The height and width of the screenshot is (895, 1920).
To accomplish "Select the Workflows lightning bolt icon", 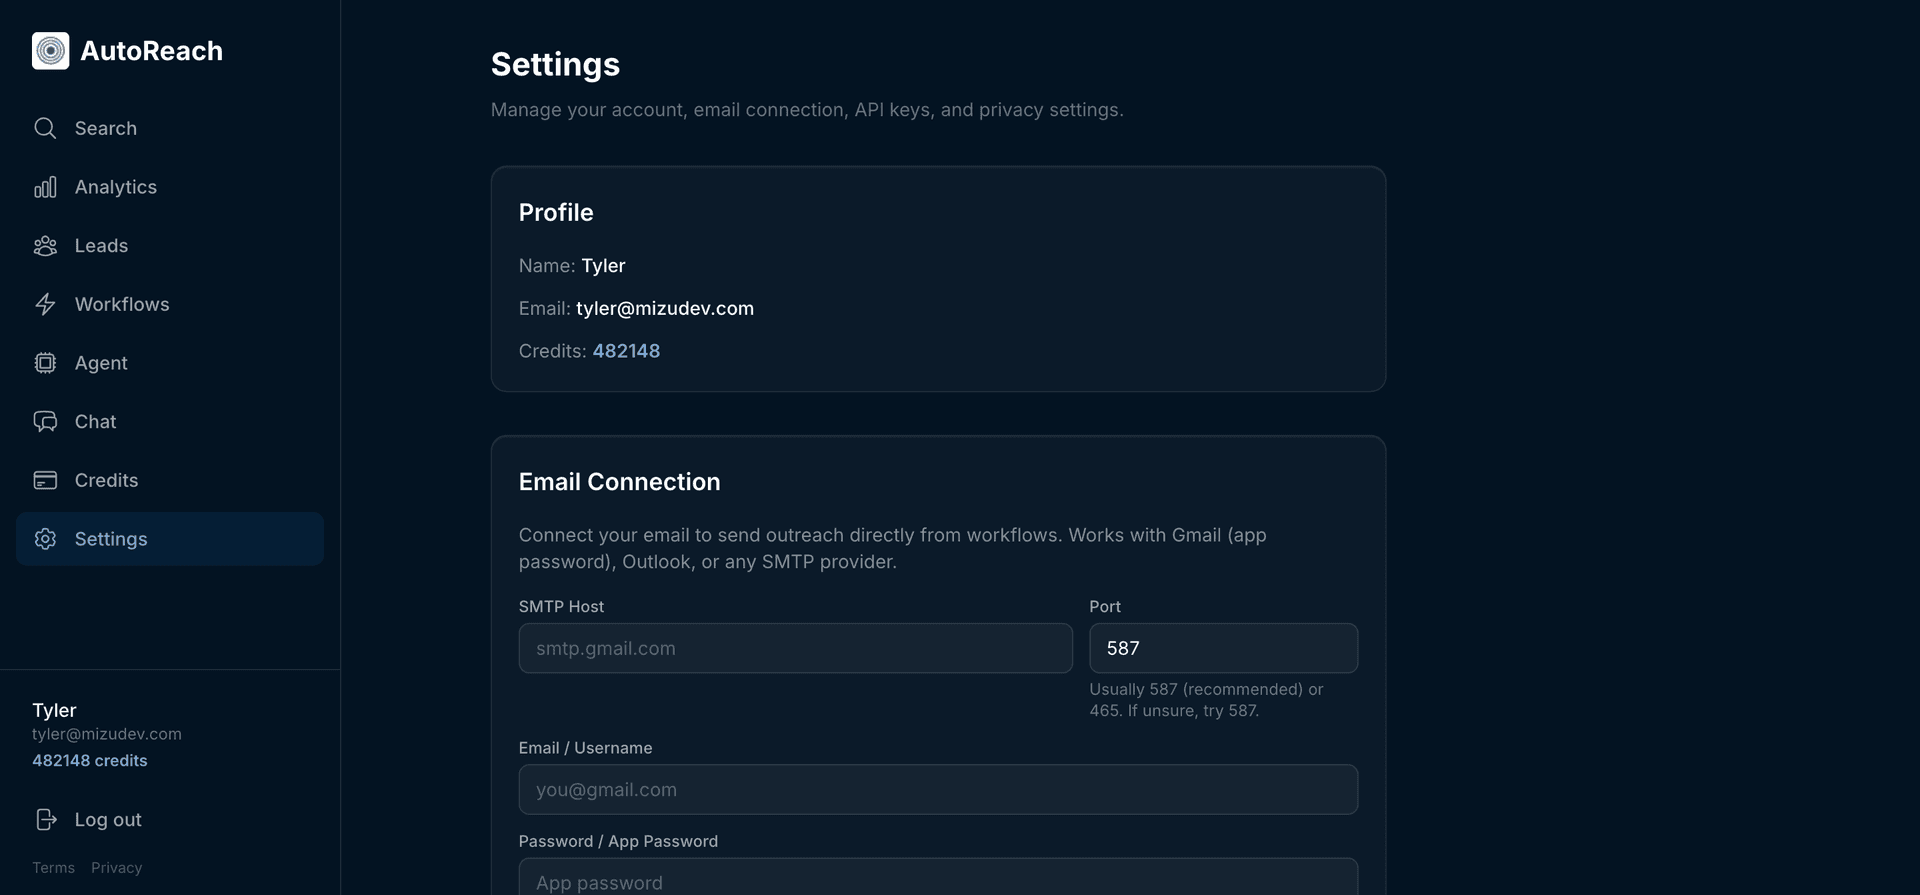I will click(45, 304).
